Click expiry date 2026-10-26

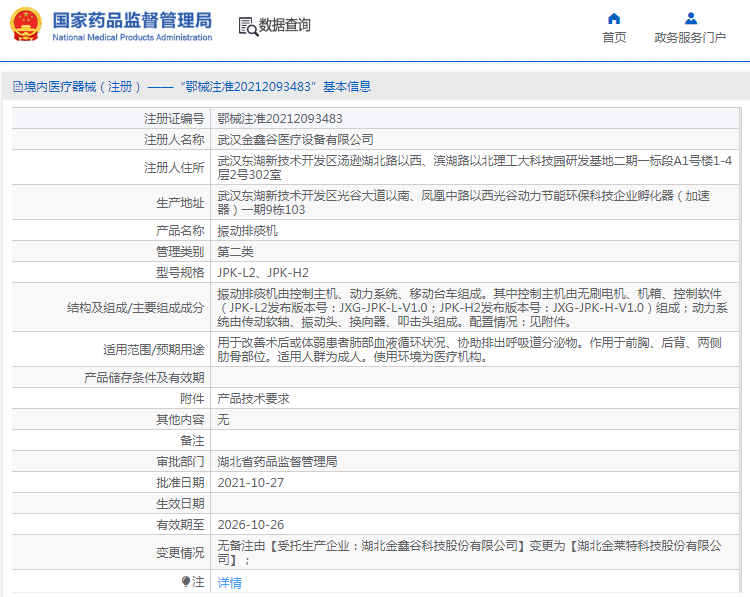(251, 525)
